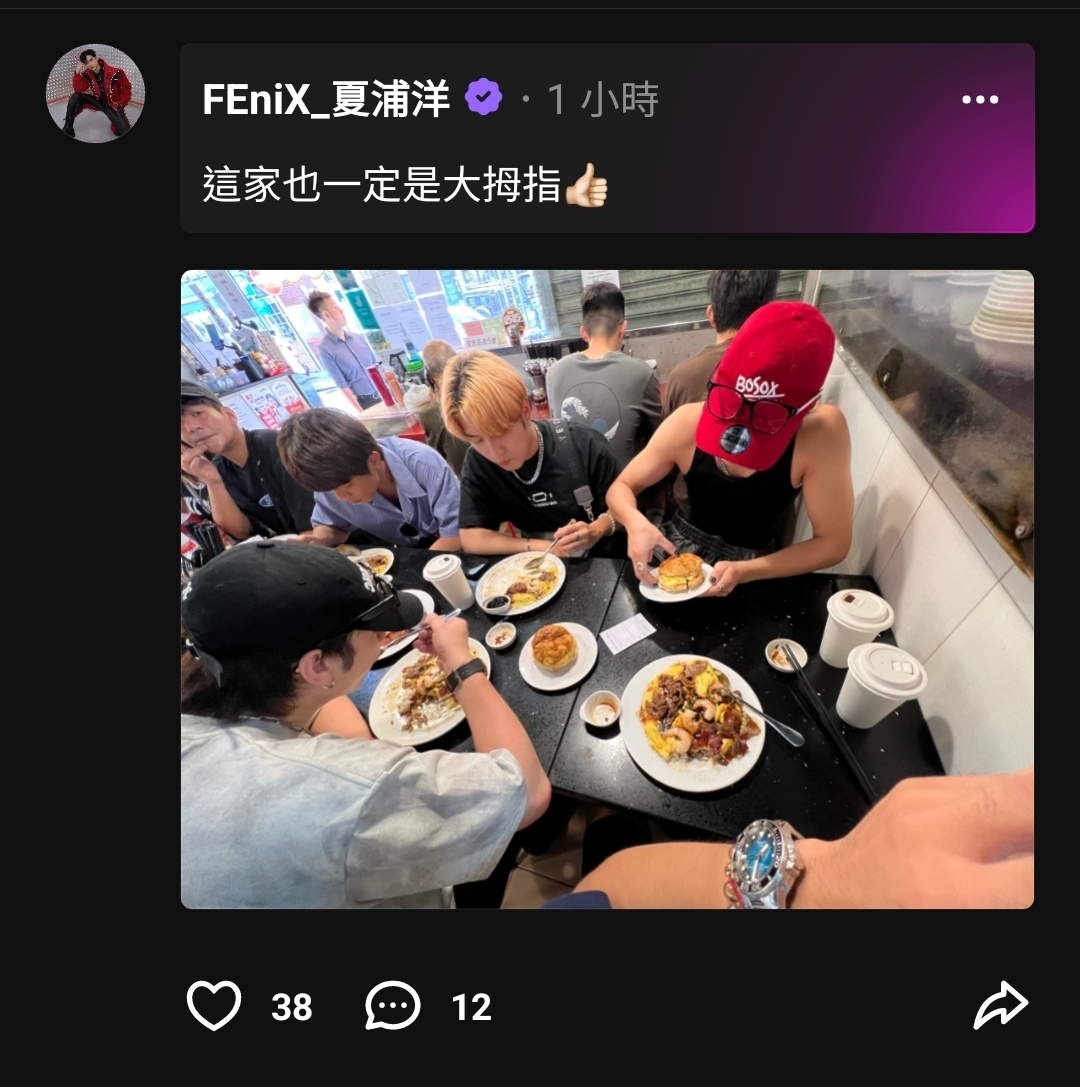Click the post text 這家也一定是大拇指
Image resolution: width=1080 pixels, height=1087 pixels.
[x=382, y=185]
